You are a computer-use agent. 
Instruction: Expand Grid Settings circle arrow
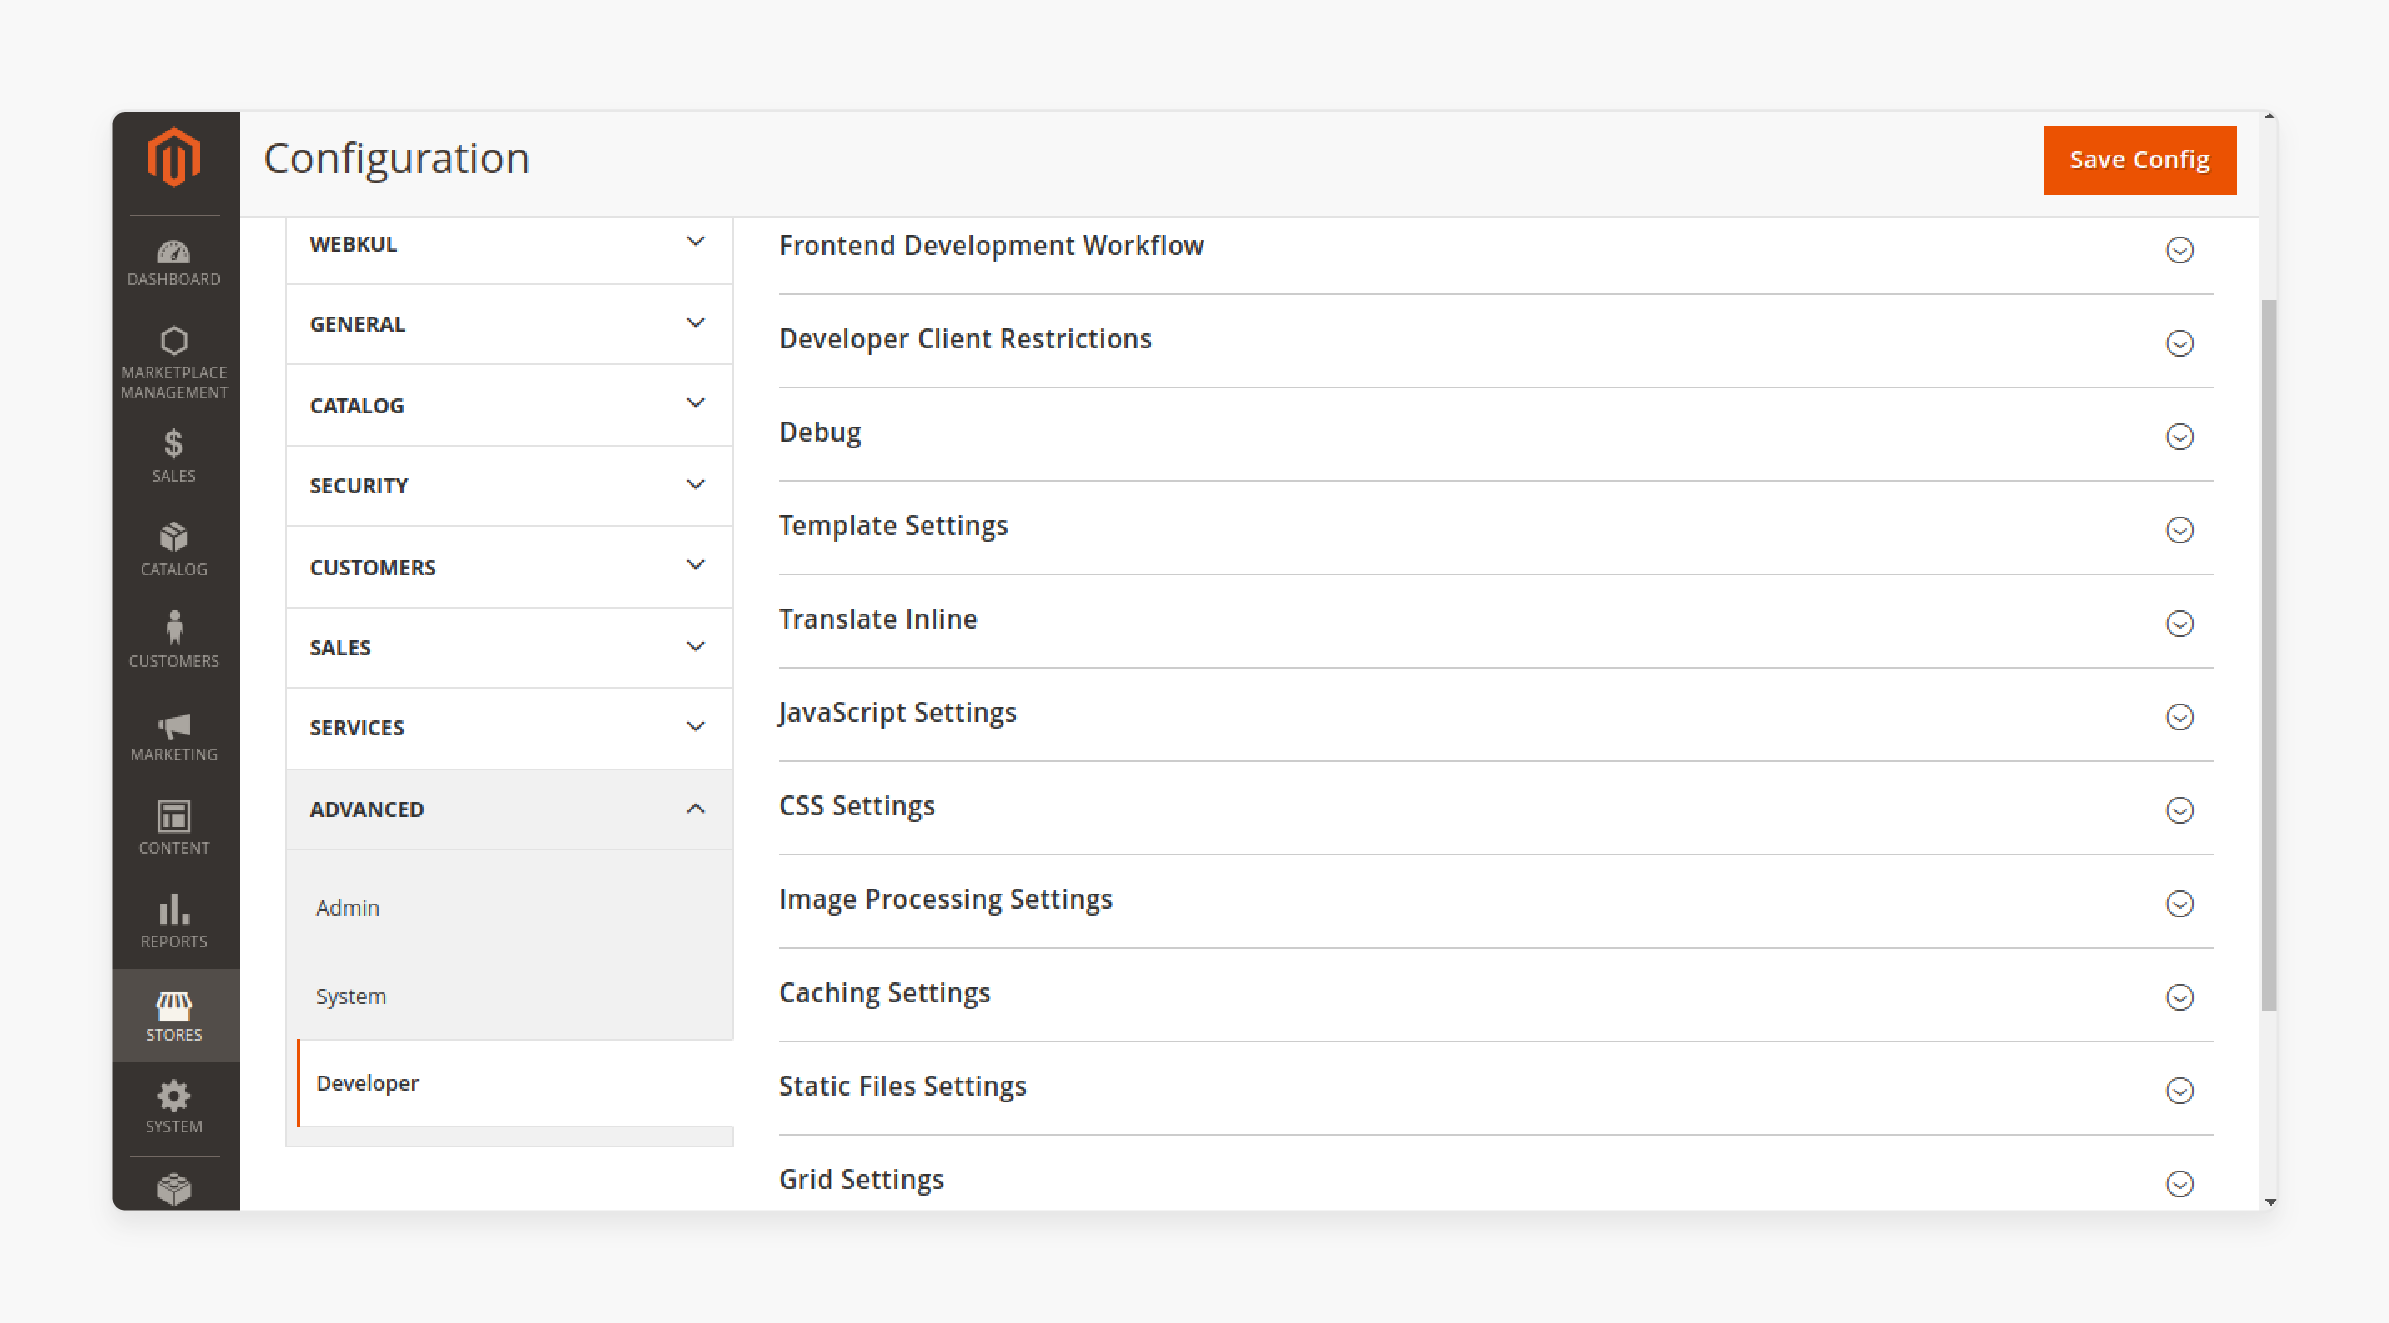[x=2180, y=1184]
